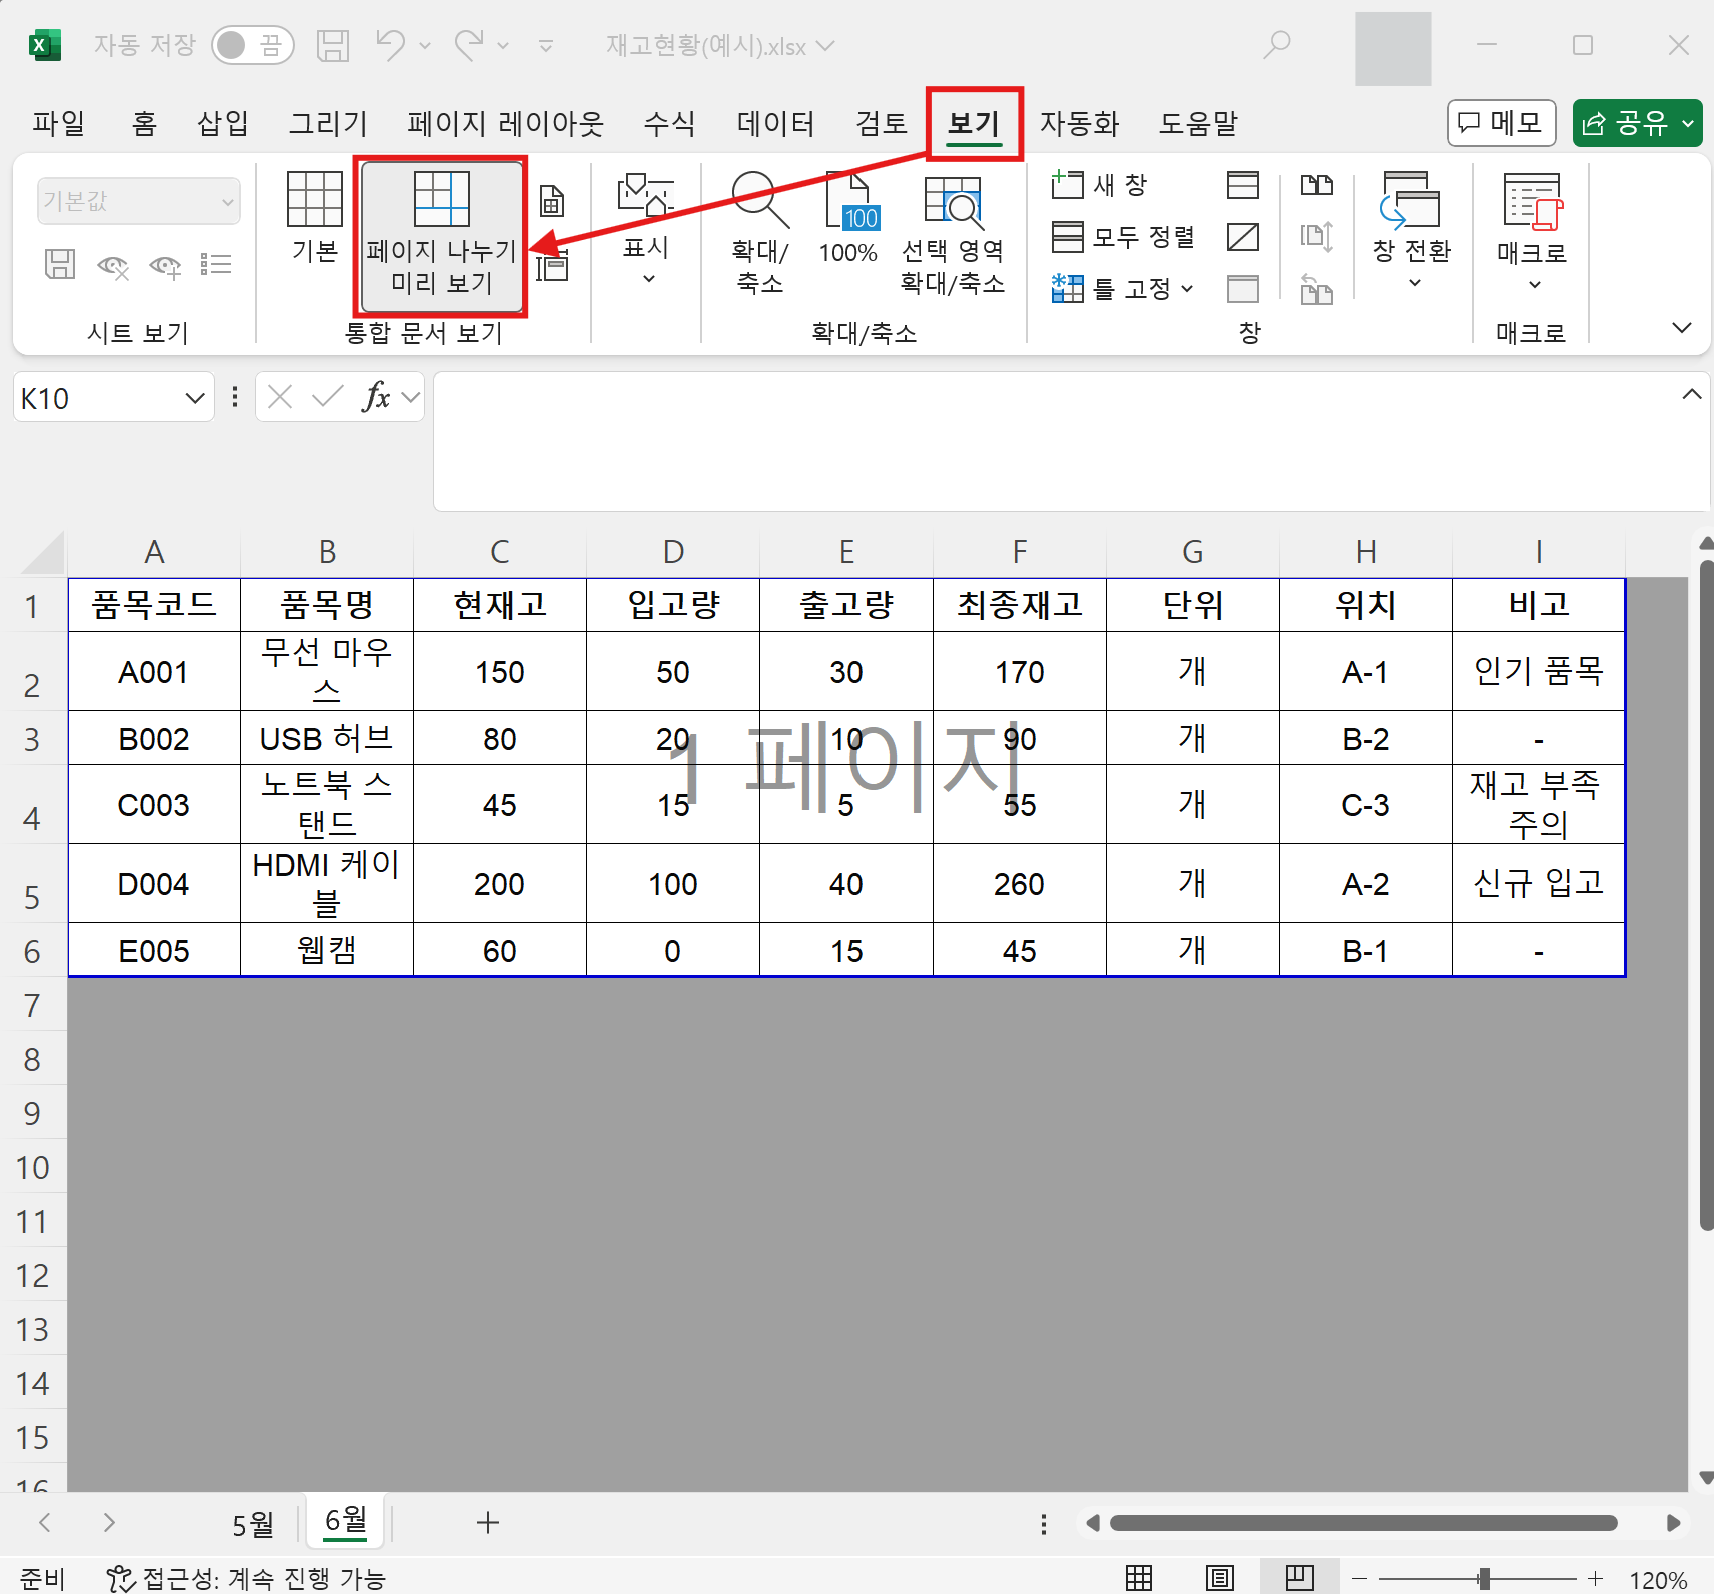The image size is (1714, 1594).
Task: Redo the last action
Action: [469, 45]
